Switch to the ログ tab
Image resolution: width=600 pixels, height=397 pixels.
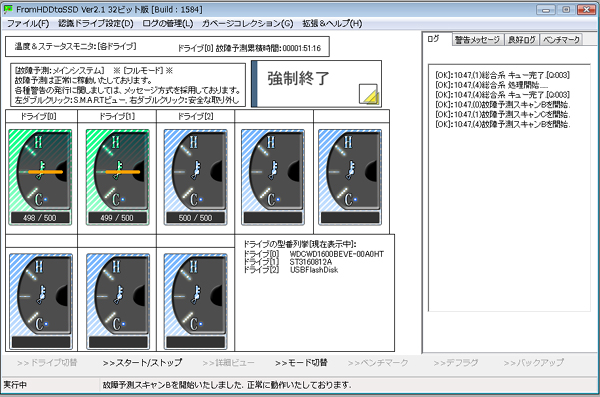click(433, 39)
